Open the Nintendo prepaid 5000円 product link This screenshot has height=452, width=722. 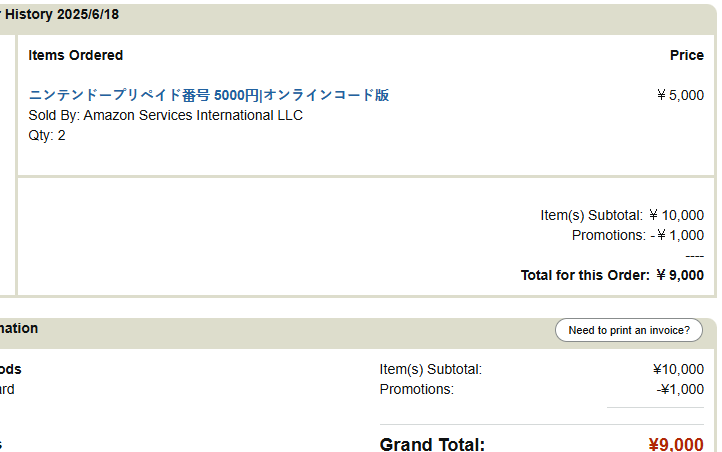click(209, 95)
